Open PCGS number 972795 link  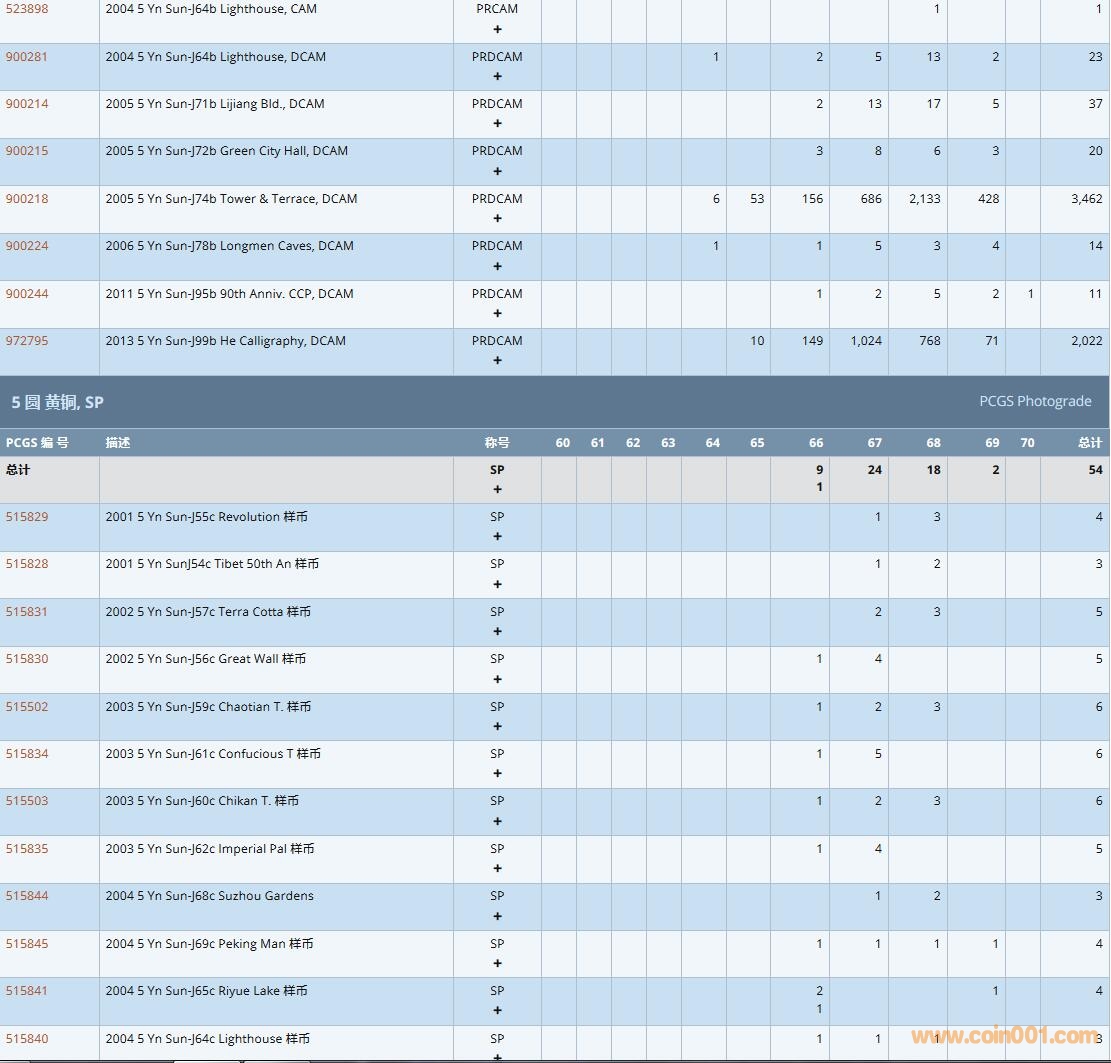click(x=27, y=341)
